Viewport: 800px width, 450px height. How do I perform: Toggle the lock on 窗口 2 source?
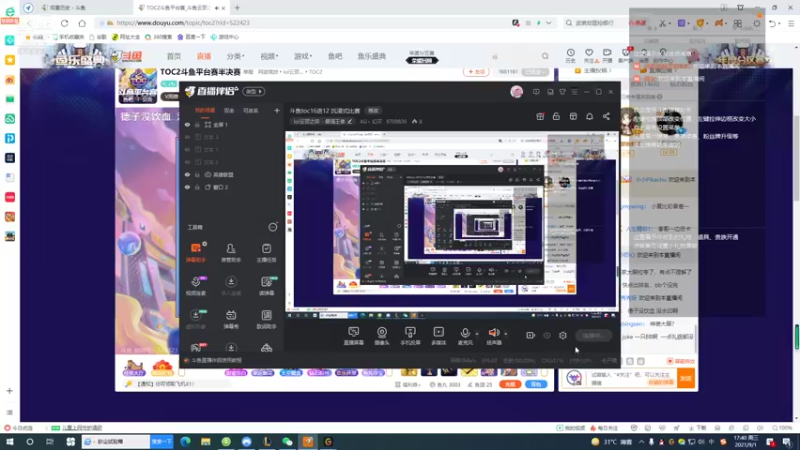(x=197, y=187)
